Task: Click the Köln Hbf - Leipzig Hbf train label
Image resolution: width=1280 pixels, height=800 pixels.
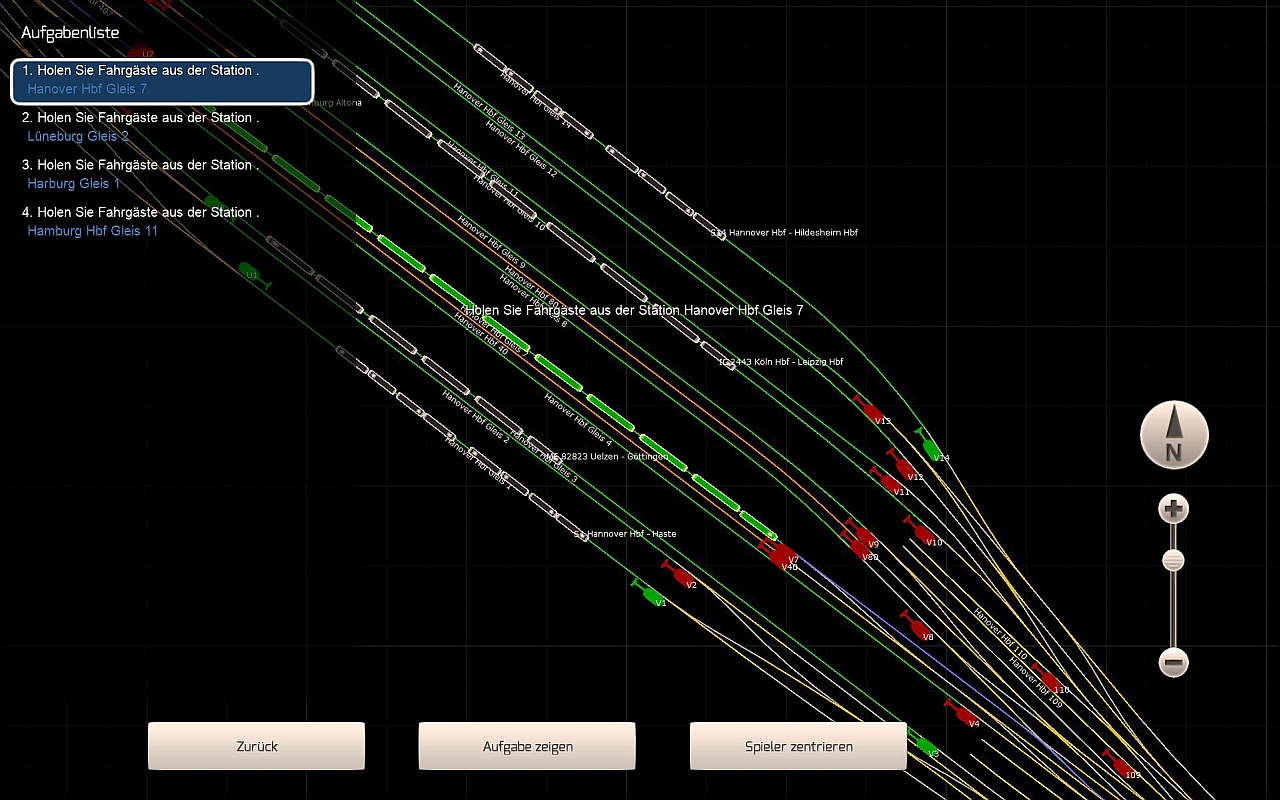Action: click(x=781, y=362)
